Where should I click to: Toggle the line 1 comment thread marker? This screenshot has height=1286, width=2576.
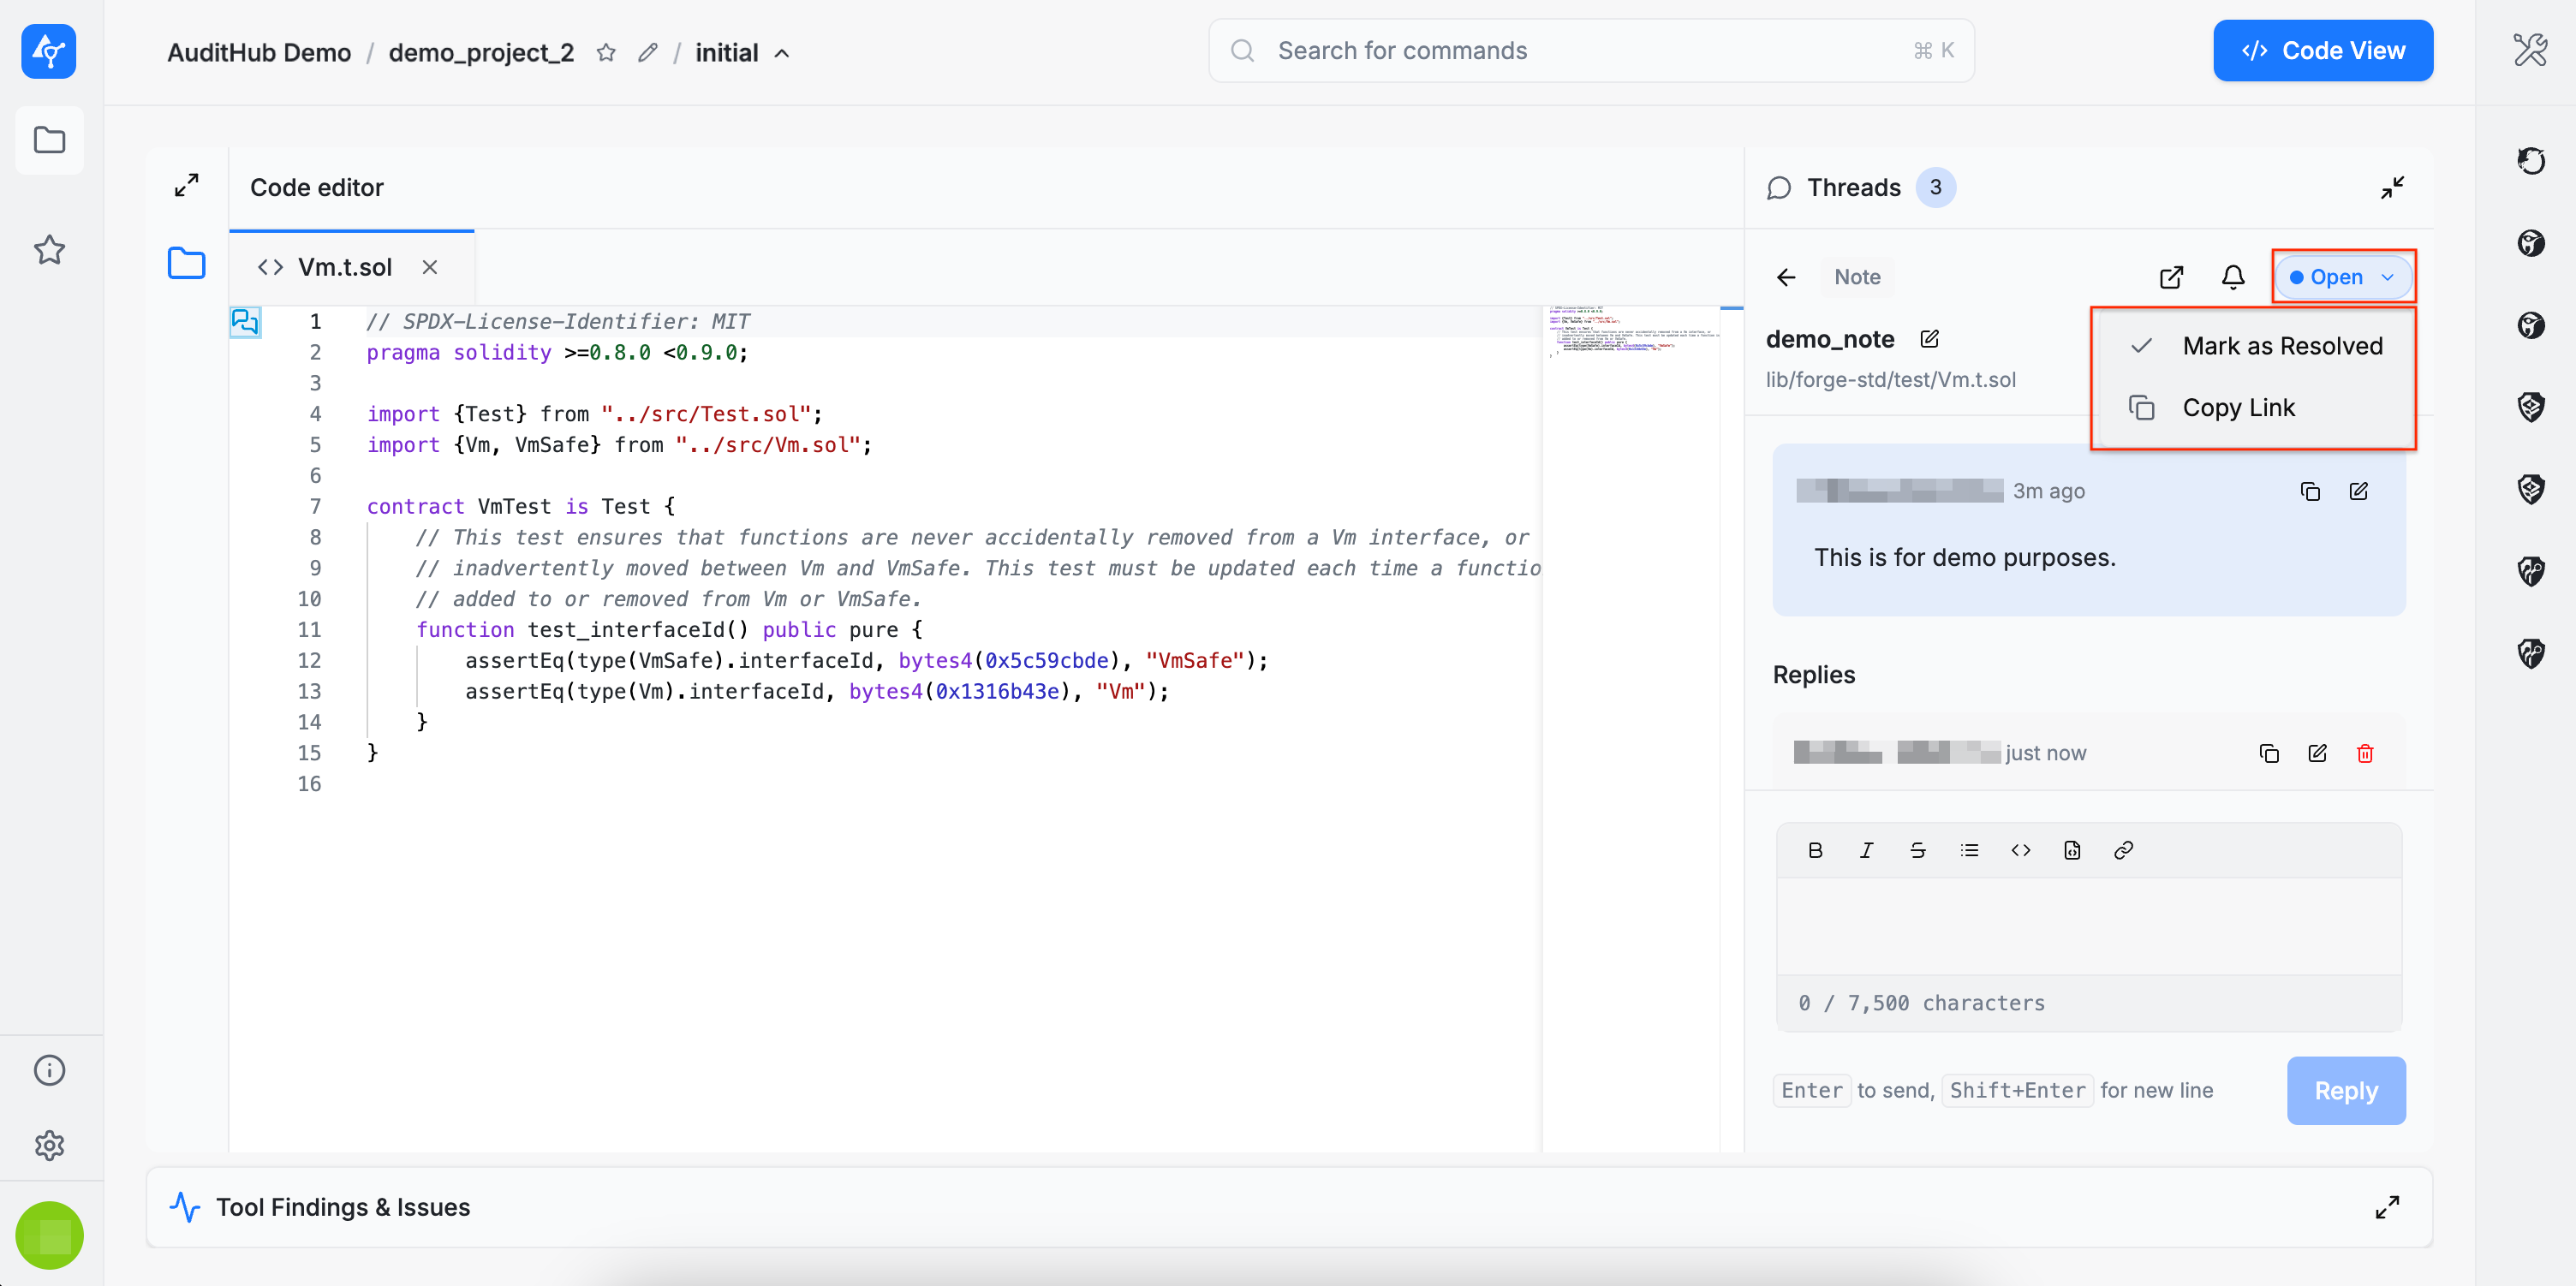tap(245, 321)
